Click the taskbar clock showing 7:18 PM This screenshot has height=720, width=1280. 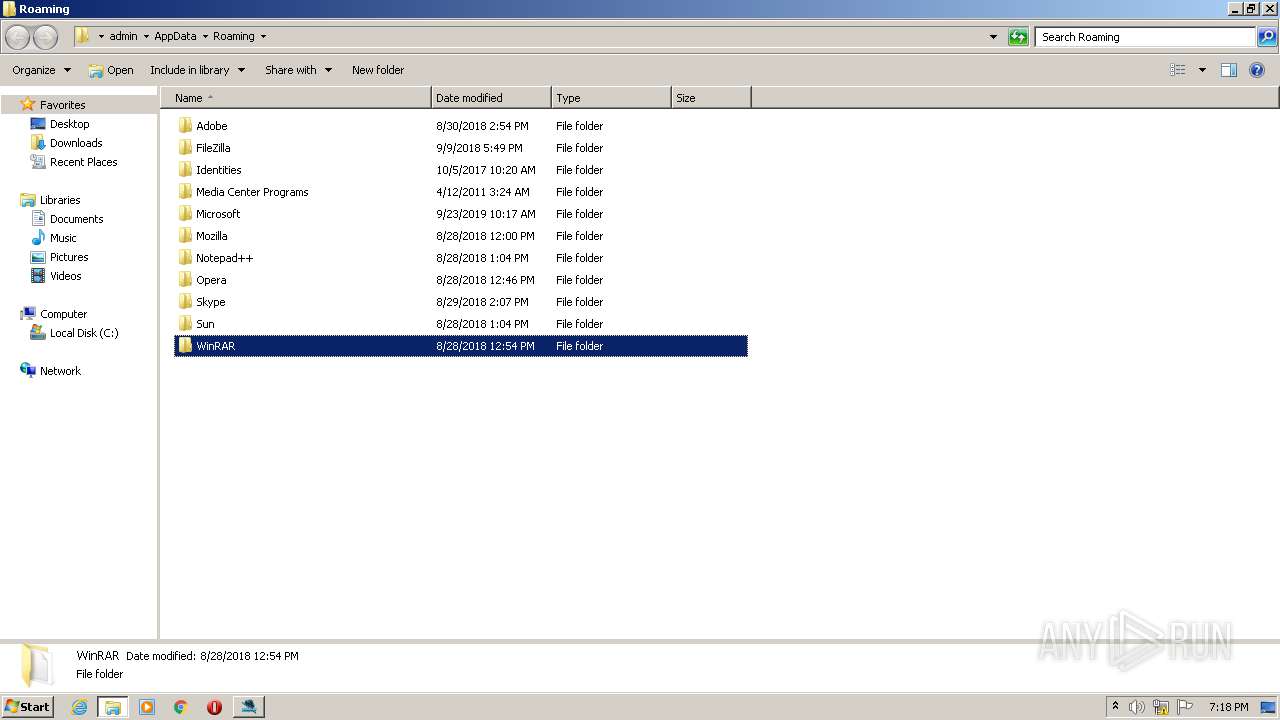(1228, 707)
